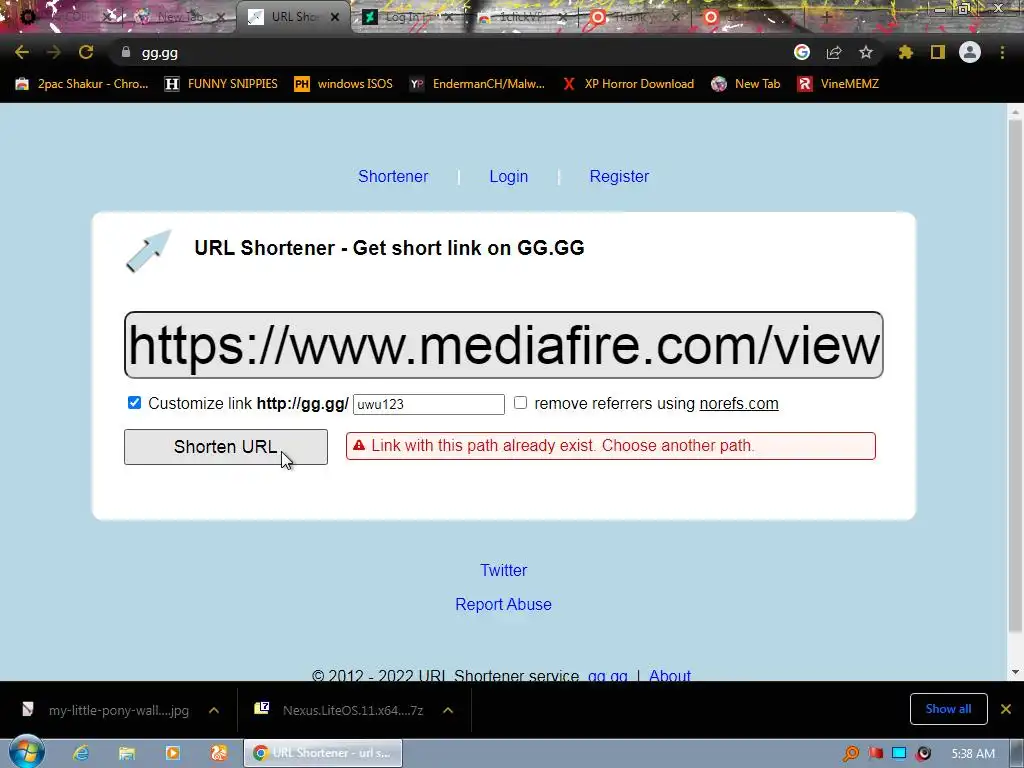Image resolution: width=1024 pixels, height=768 pixels.
Task: Open the media player taskbar icon
Action: pyautogui.click(x=172, y=753)
